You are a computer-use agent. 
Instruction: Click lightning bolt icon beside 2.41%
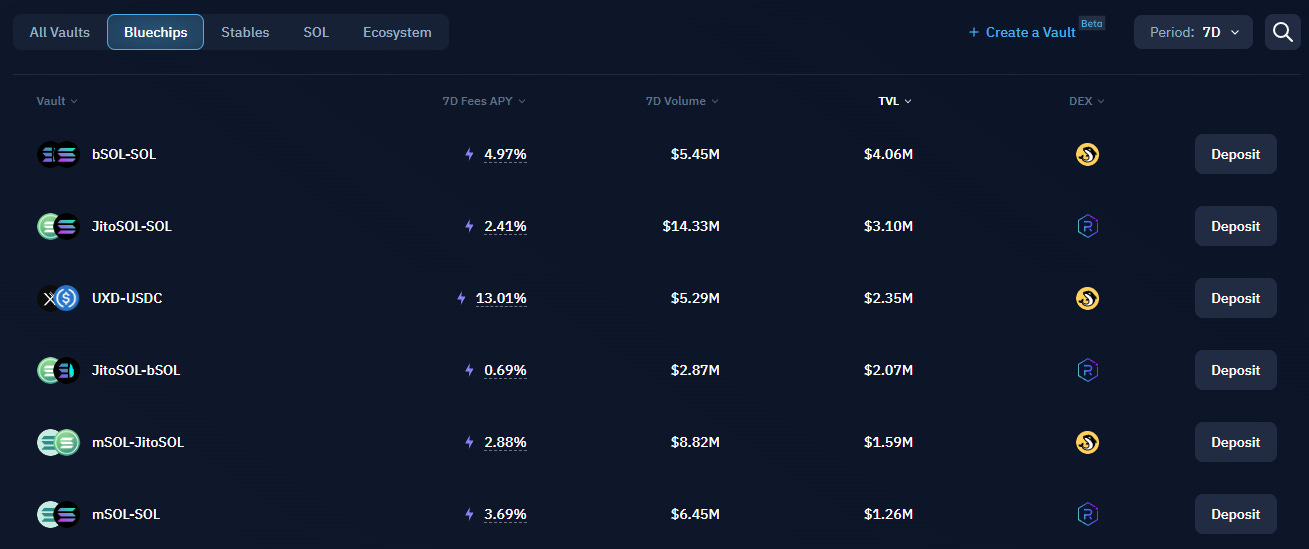(x=469, y=227)
